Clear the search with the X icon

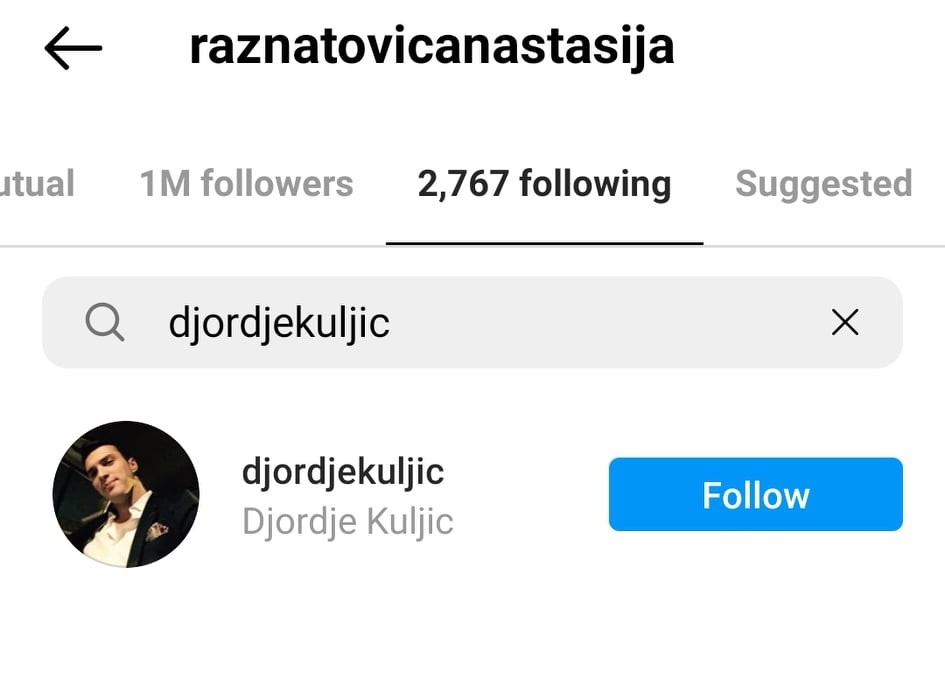pyautogui.click(x=845, y=323)
